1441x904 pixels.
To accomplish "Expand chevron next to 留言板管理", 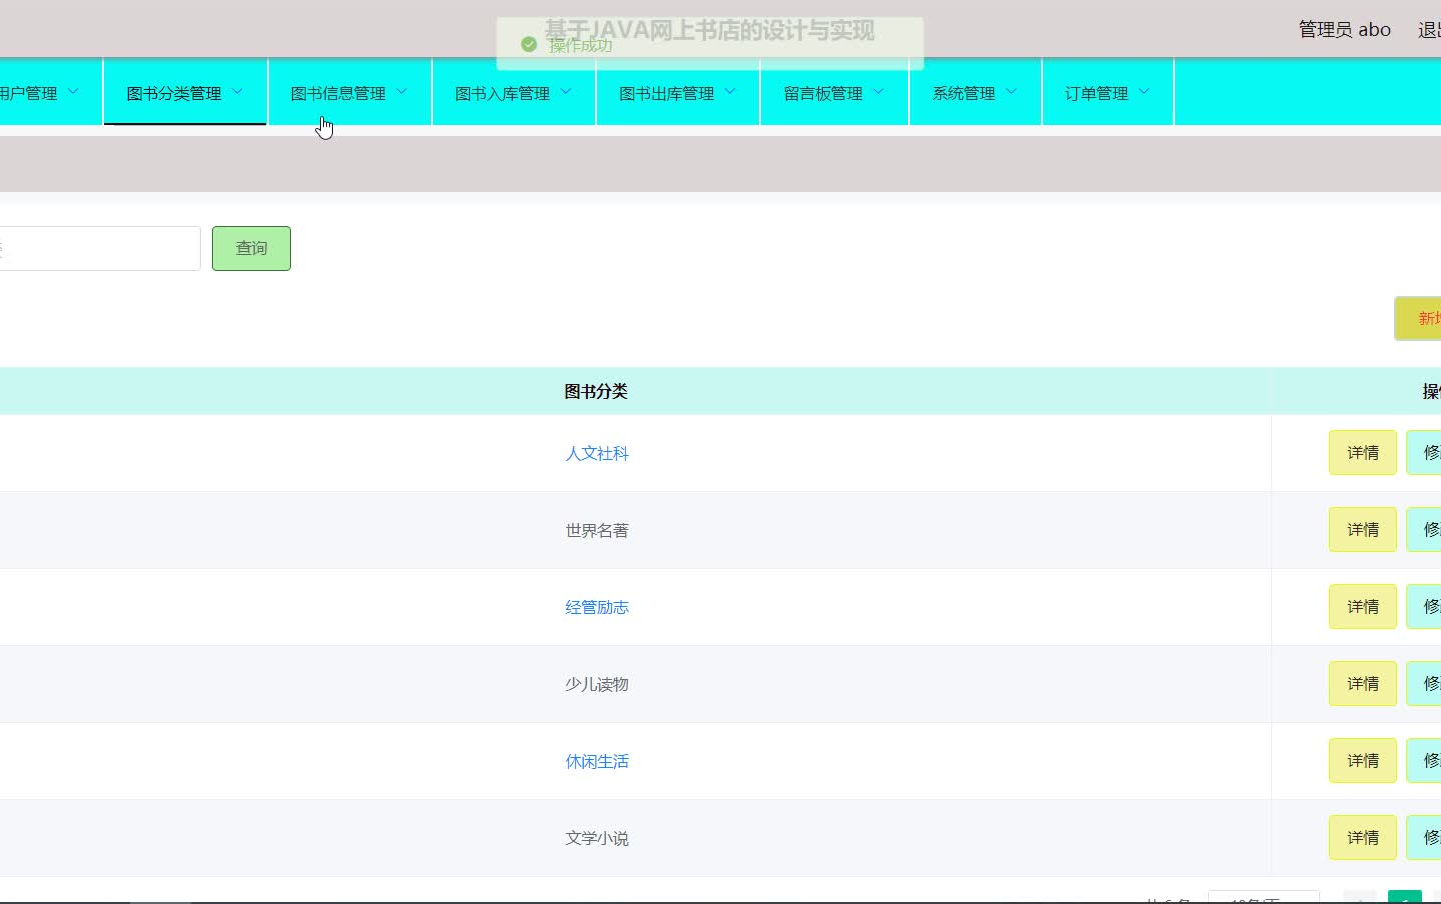I will point(879,92).
